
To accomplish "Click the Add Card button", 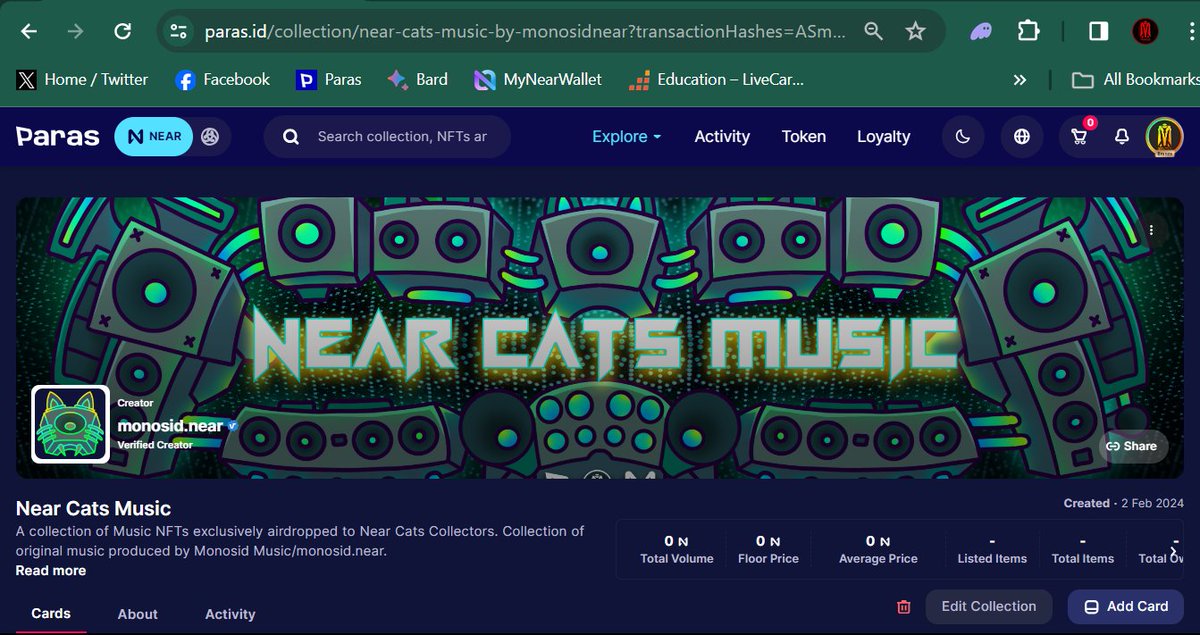I will click(x=1126, y=606).
